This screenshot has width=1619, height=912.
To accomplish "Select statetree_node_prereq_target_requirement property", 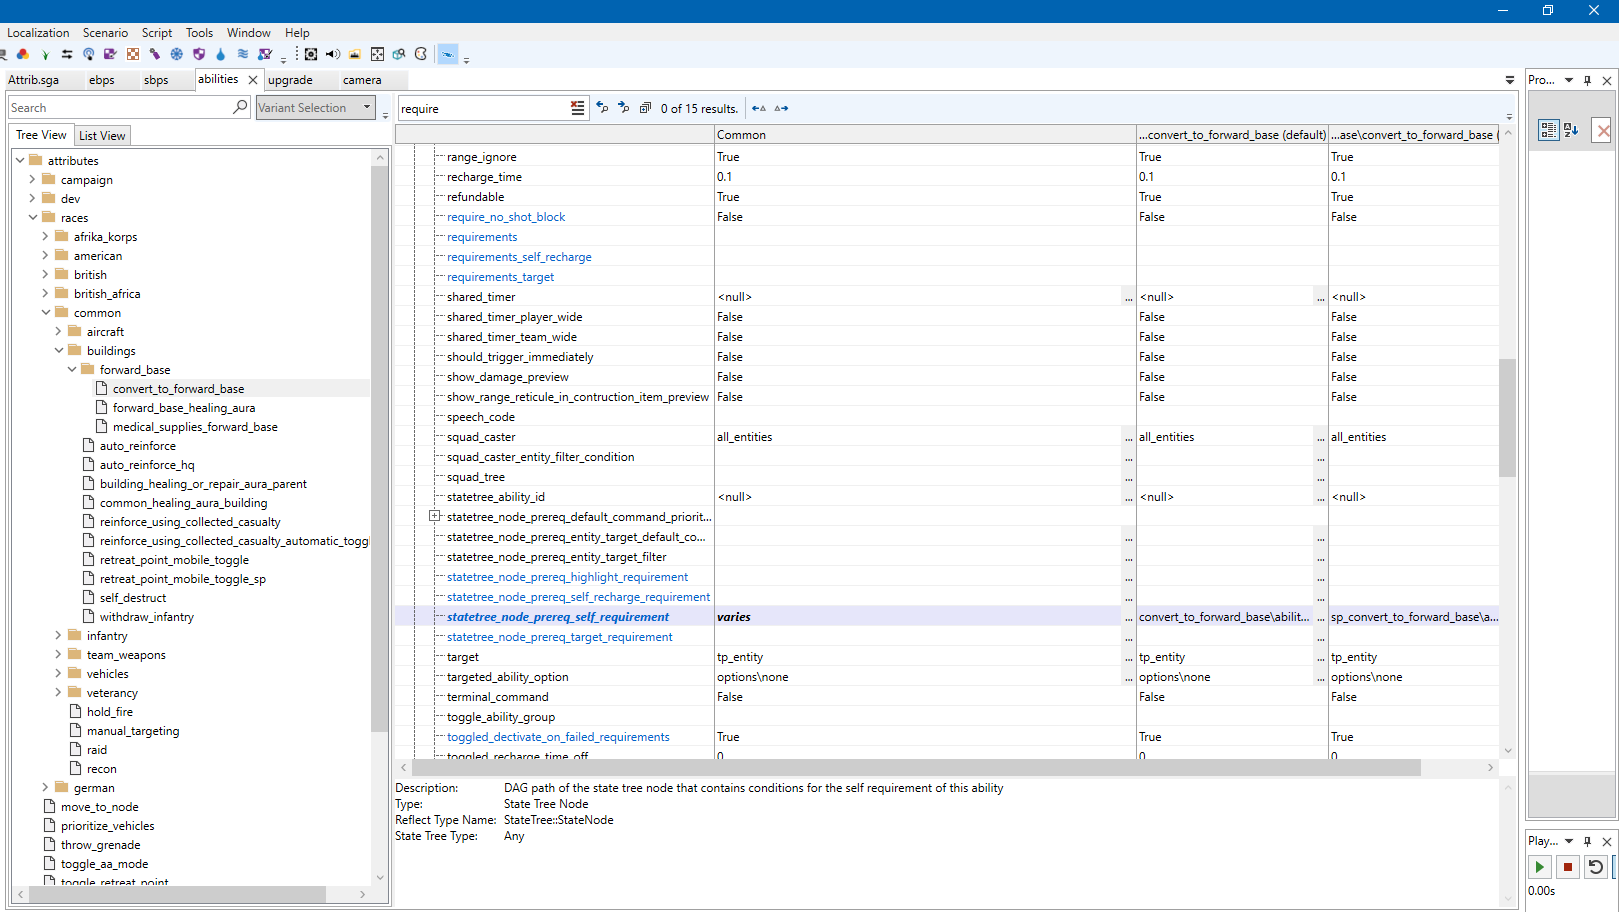I will coord(559,637).
